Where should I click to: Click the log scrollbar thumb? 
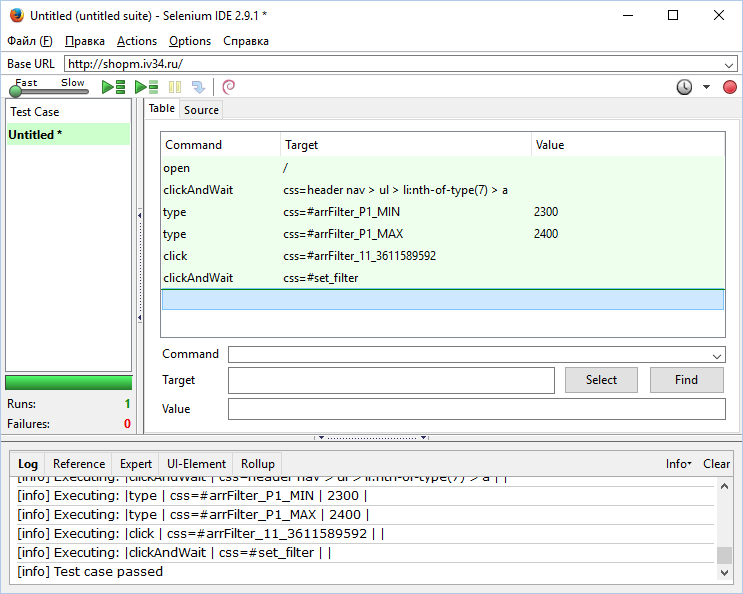pyautogui.click(x=724, y=555)
